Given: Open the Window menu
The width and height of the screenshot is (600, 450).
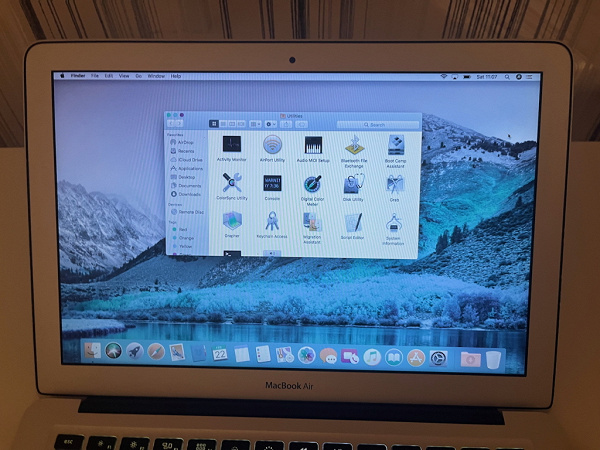Looking at the screenshot, I should click(156, 76).
